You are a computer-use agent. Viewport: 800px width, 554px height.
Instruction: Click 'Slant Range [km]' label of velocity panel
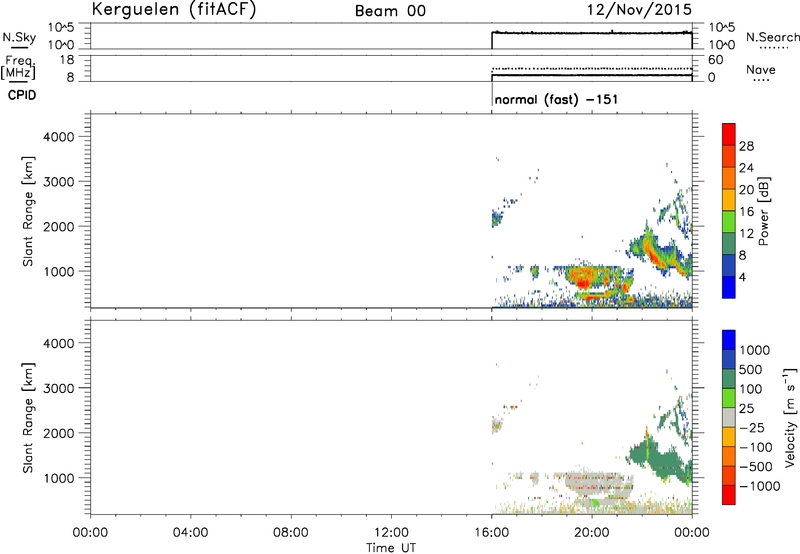(x=28, y=418)
